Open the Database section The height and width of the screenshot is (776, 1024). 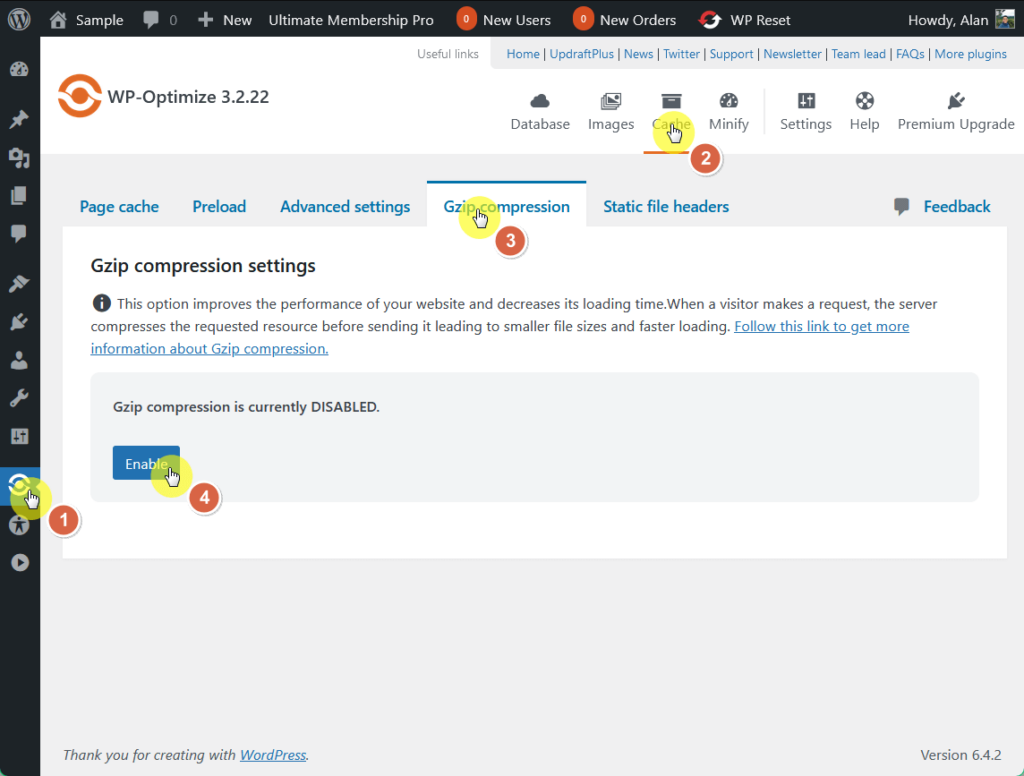[x=540, y=112]
